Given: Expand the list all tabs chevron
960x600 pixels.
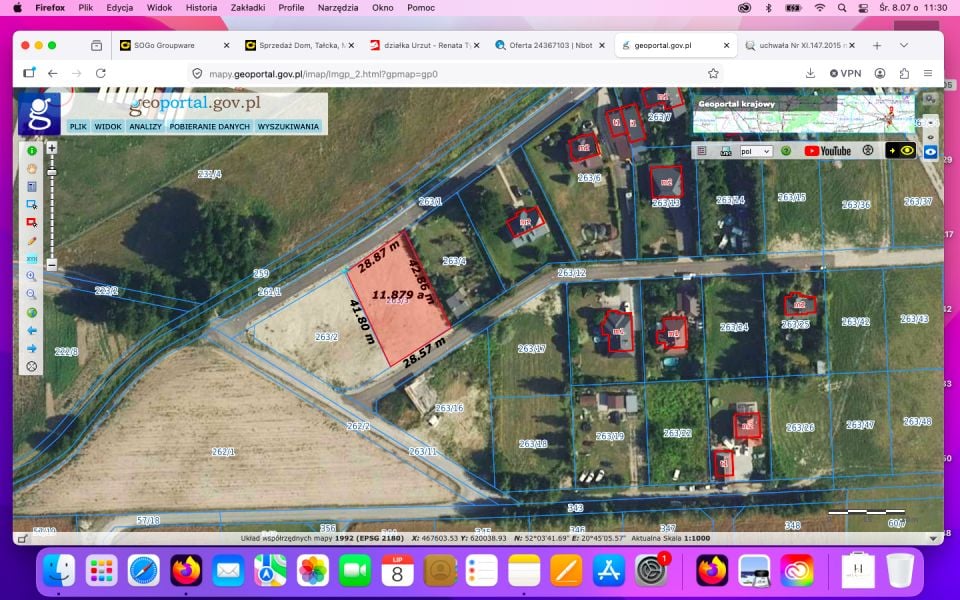Looking at the screenshot, I should point(904,45).
